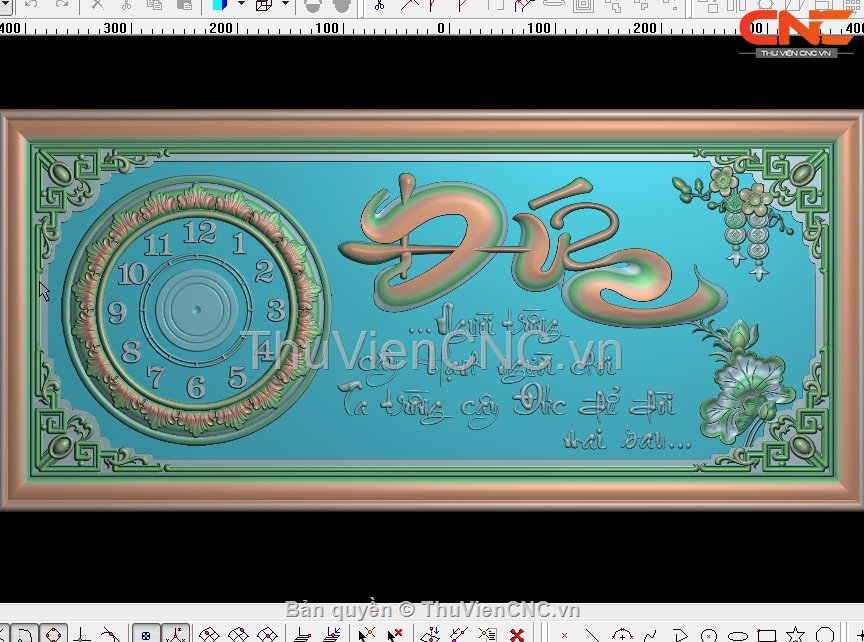Expand dropdown next to 3D box view icon
This screenshot has width=864, height=642.
point(285,5)
